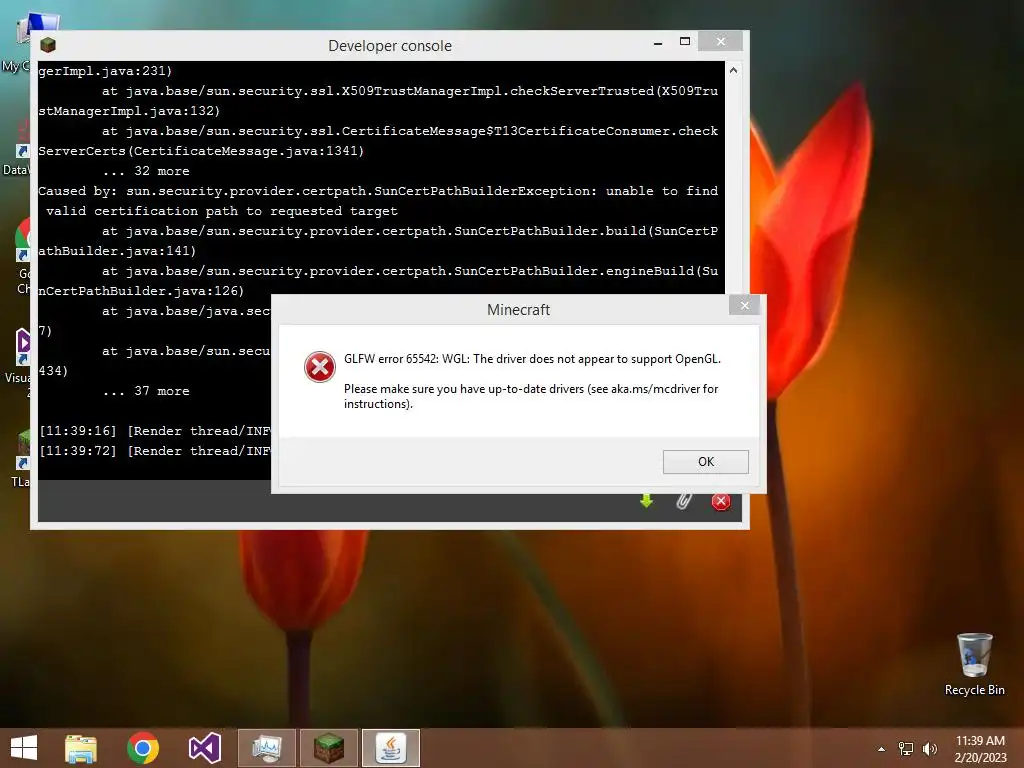Select the Google Chrome desktop shortcut

pos(21,256)
